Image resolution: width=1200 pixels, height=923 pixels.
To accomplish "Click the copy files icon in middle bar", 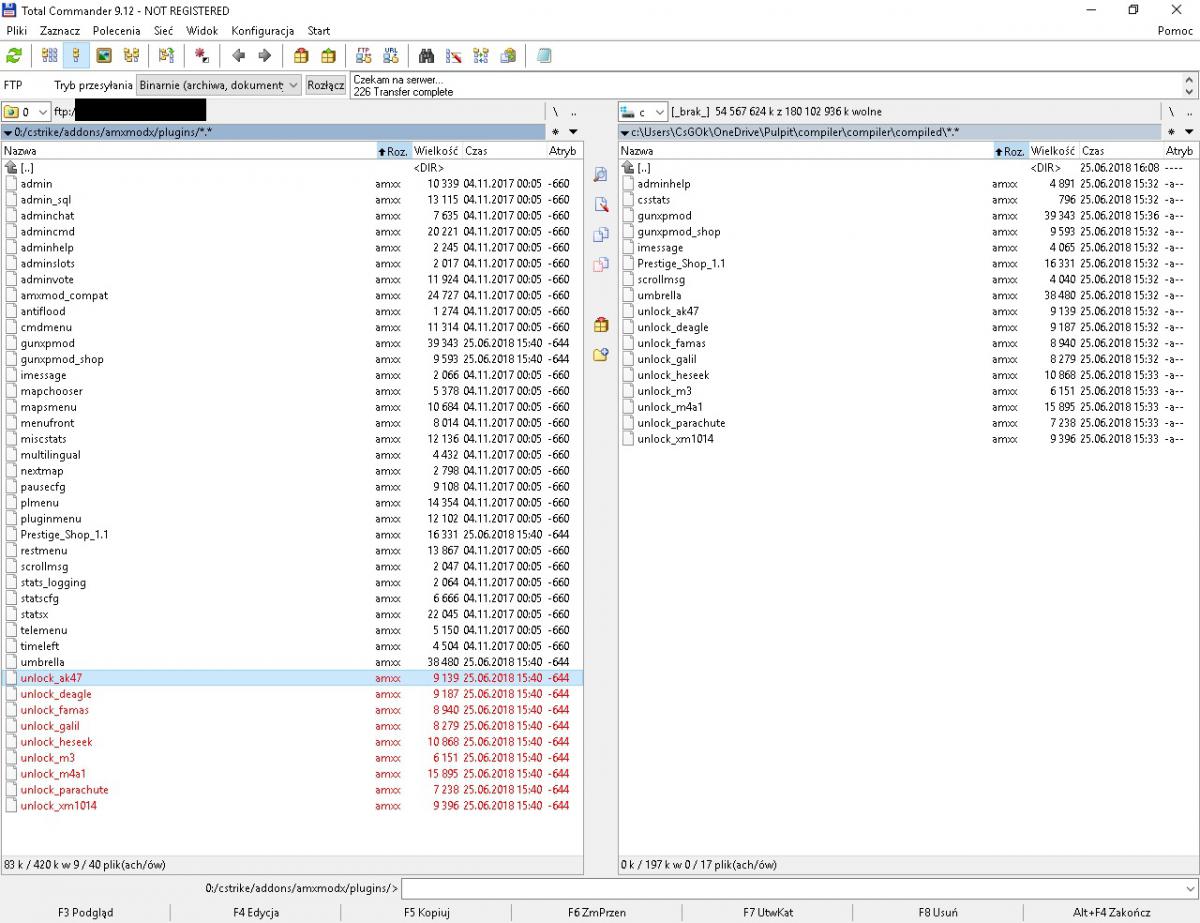I will tap(600, 235).
